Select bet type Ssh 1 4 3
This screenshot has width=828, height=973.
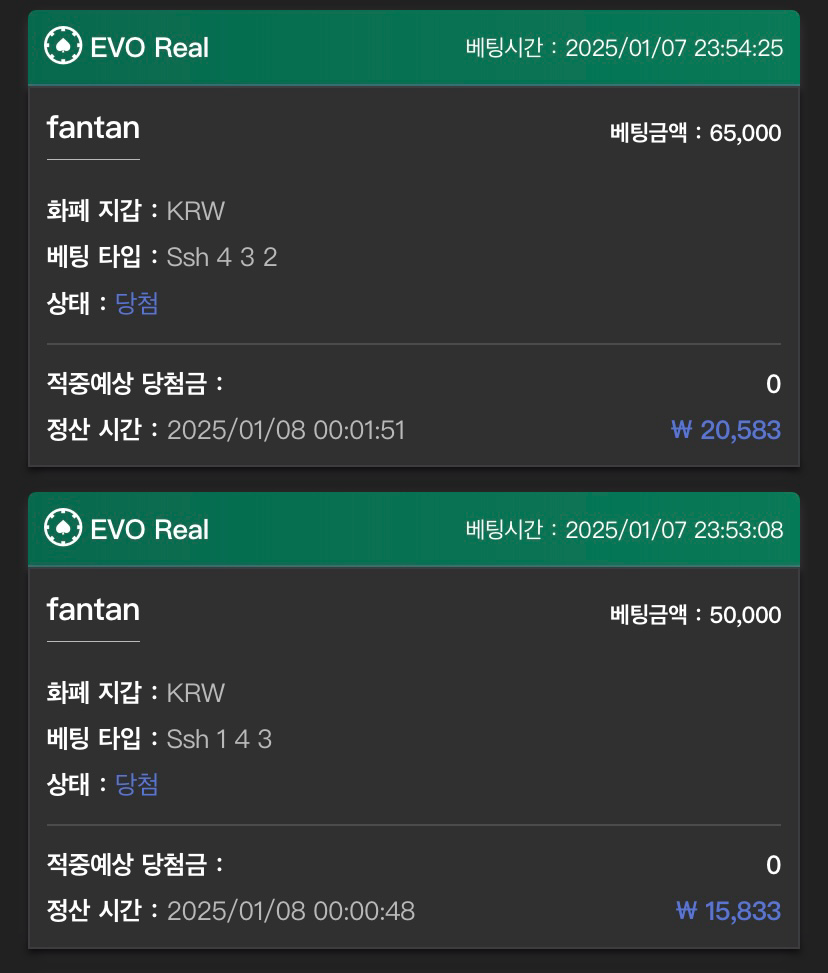click(x=219, y=739)
